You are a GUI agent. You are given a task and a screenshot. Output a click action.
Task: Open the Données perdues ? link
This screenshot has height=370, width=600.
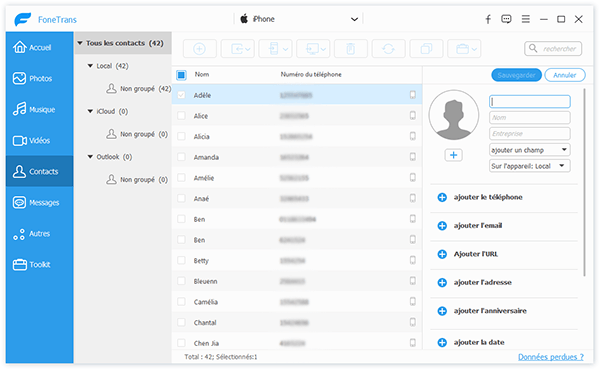point(551,357)
